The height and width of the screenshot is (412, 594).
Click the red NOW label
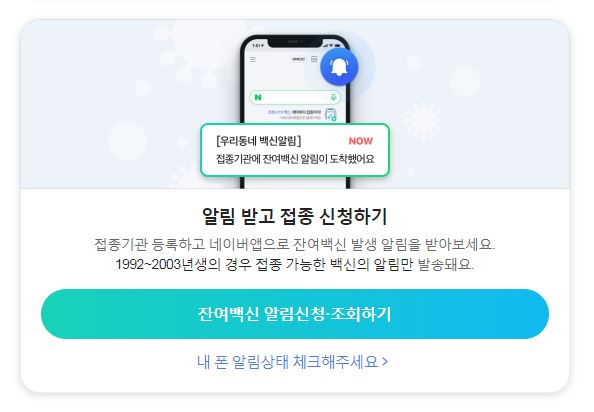tap(361, 141)
